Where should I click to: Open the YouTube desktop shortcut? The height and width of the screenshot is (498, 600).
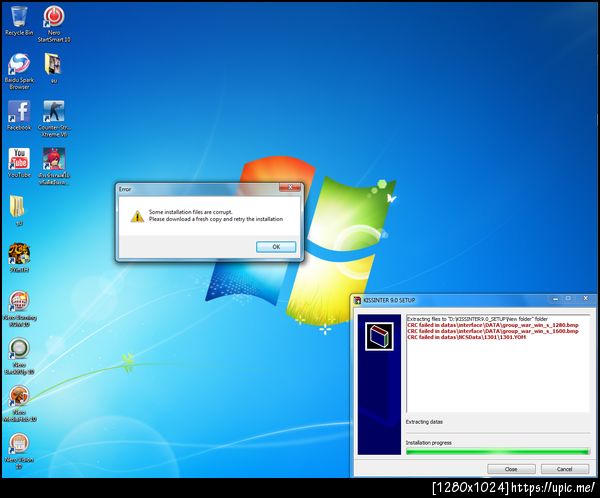click(19, 163)
